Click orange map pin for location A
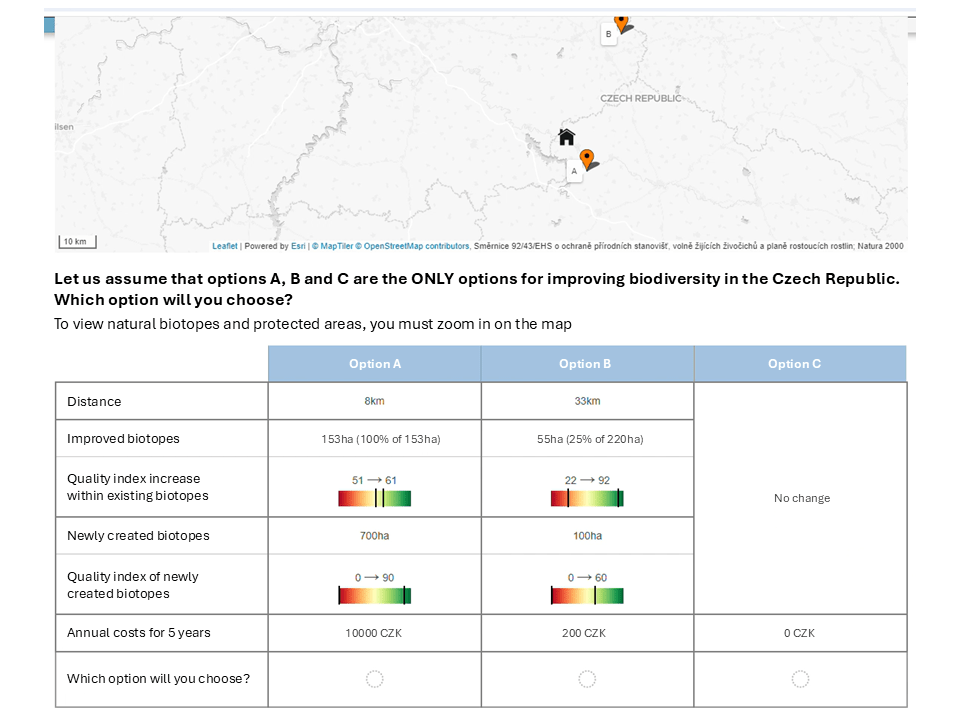 point(587,159)
